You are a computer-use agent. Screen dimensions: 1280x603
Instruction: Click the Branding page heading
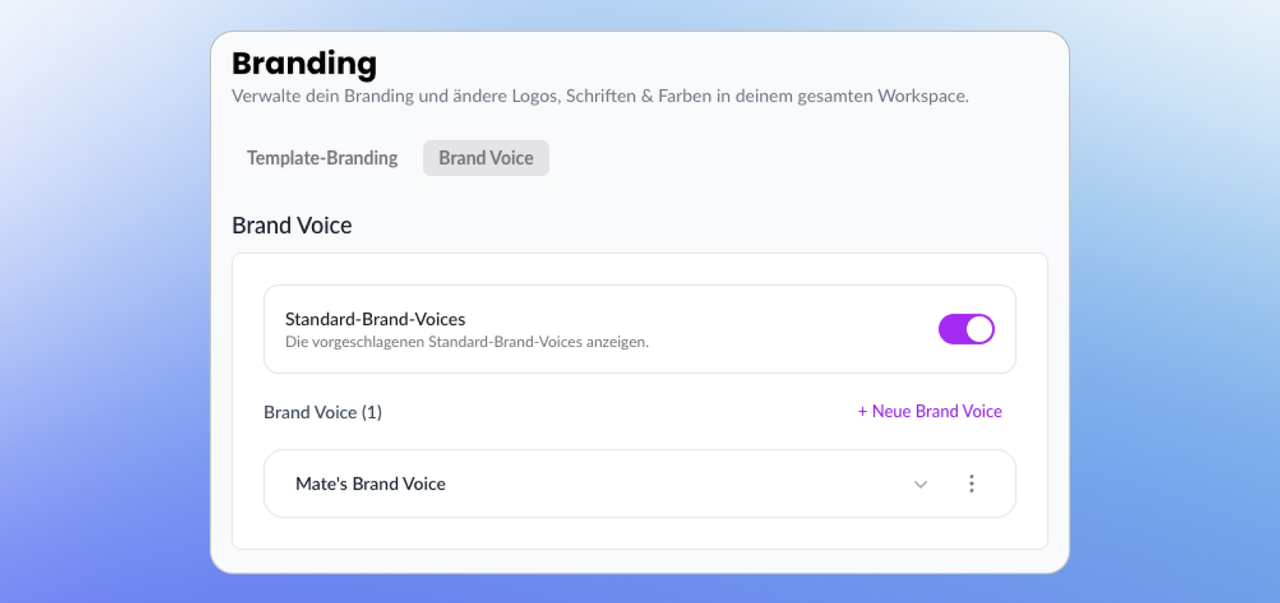(304, 64)
